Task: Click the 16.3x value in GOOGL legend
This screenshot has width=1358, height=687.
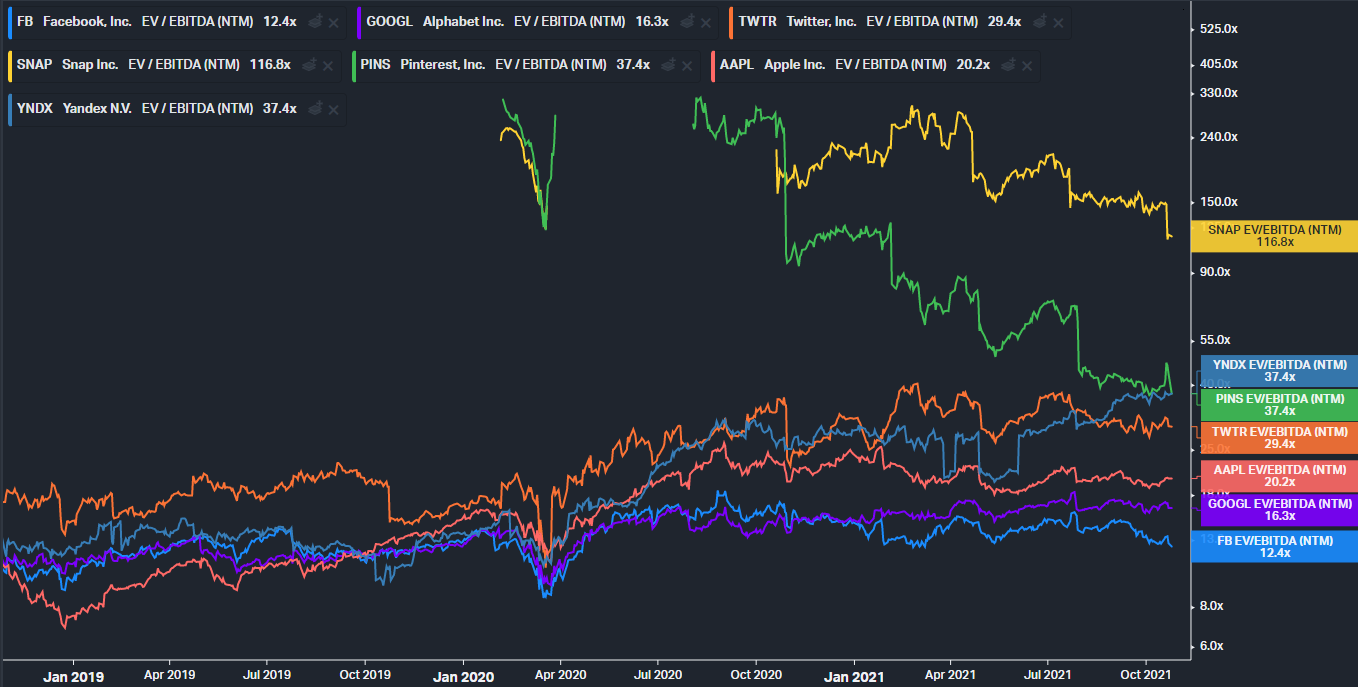Action: click(x=653, y=21)
